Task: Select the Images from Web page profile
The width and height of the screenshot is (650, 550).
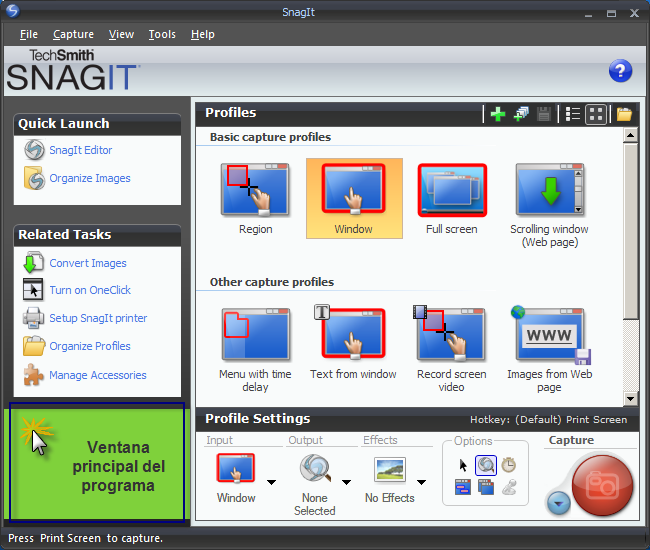Action: tap(550, 350)
